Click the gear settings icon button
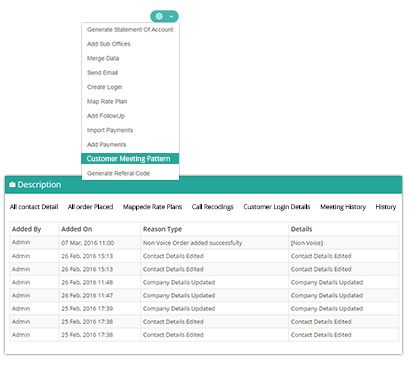The height and width of the screenshot is (372, 410). coord(159,16)
